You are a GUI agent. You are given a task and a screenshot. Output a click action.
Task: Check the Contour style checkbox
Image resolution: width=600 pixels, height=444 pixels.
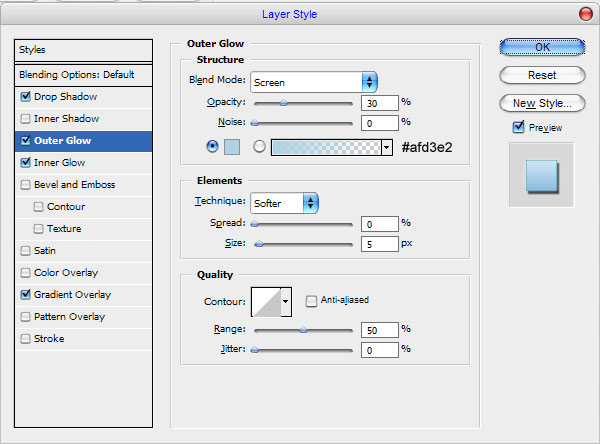pyautogui.click(x=38, y=207)
